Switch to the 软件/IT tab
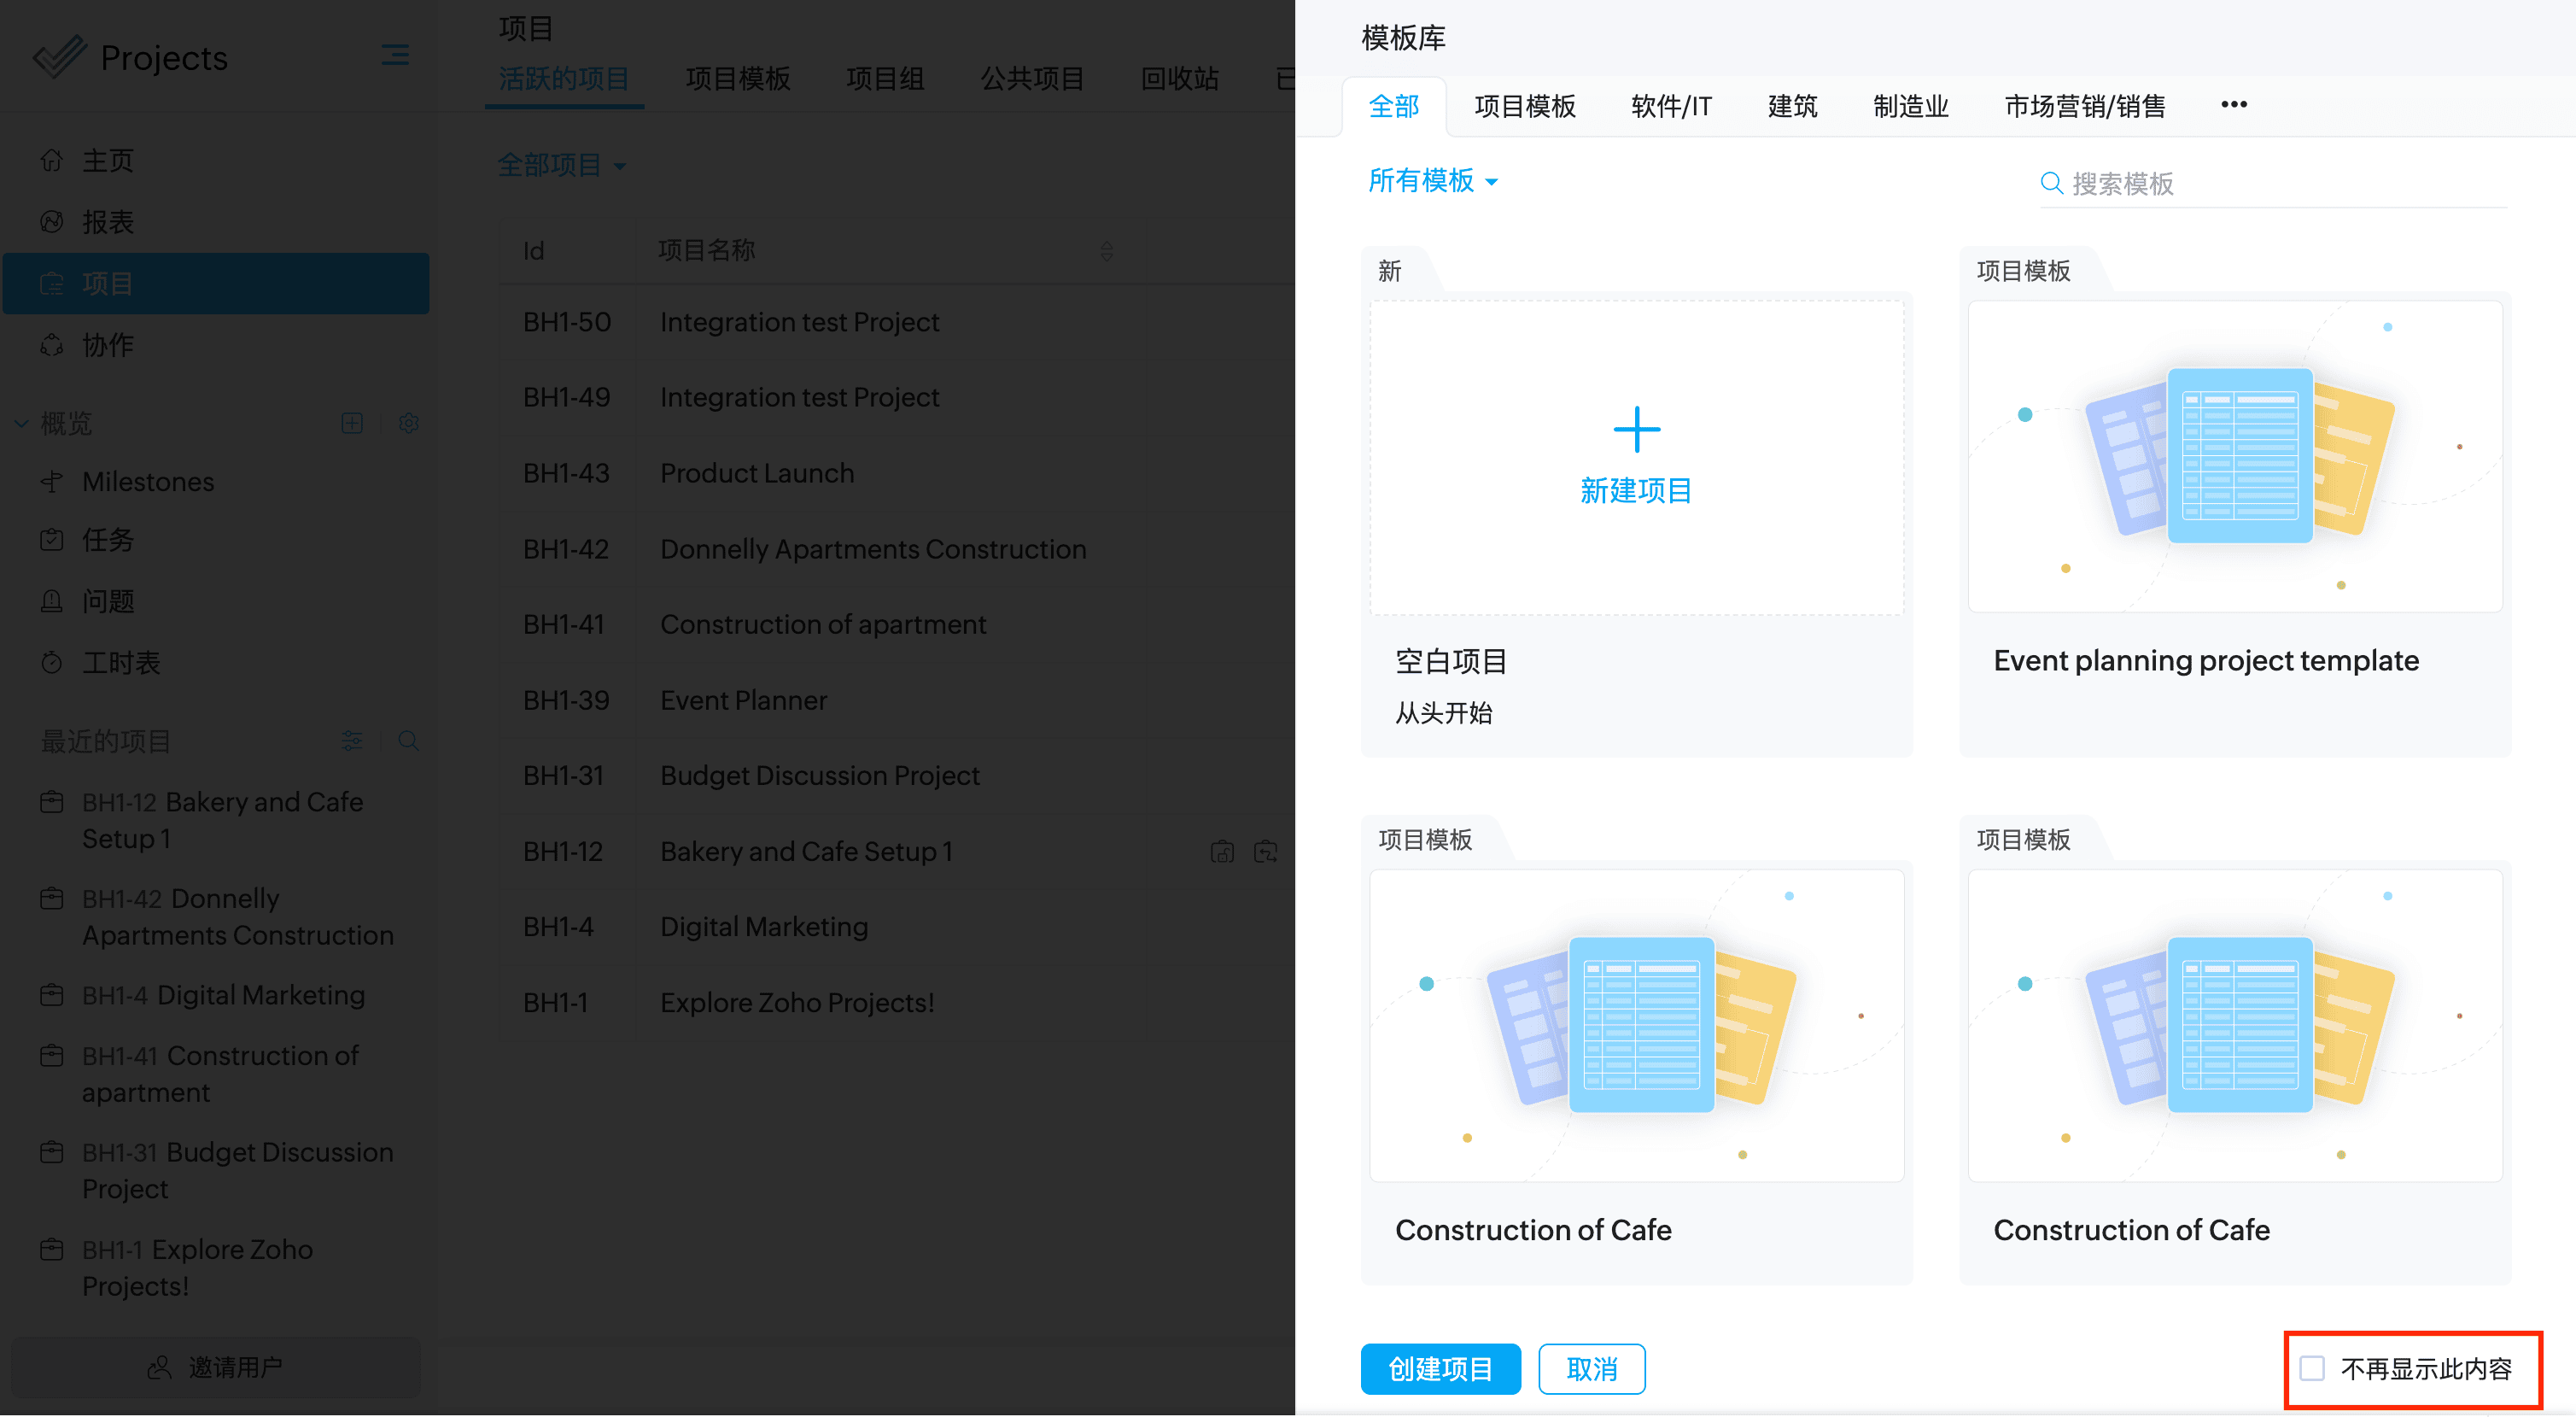Image resolution: width=2576 pixels, height=1417 pixels. pyautogui.click(x=1671, y=106)
